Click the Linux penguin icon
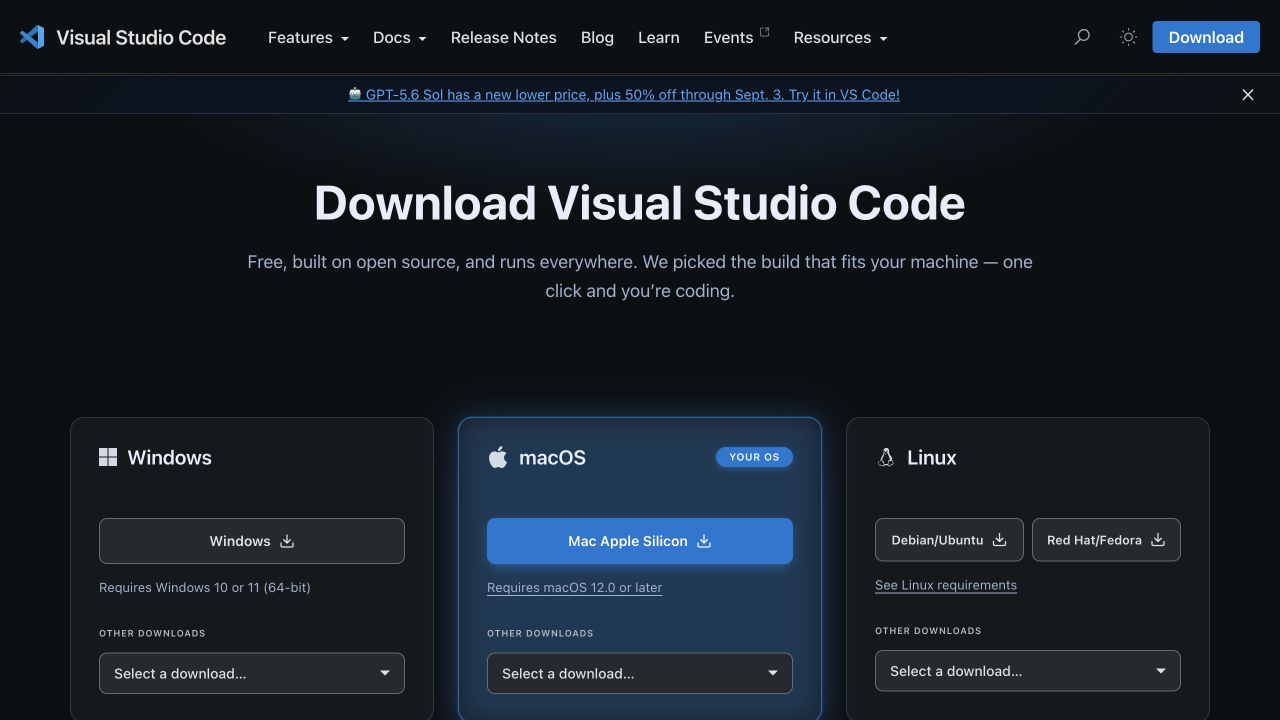The image size is (1280, 720). click(x=885, y=457)
